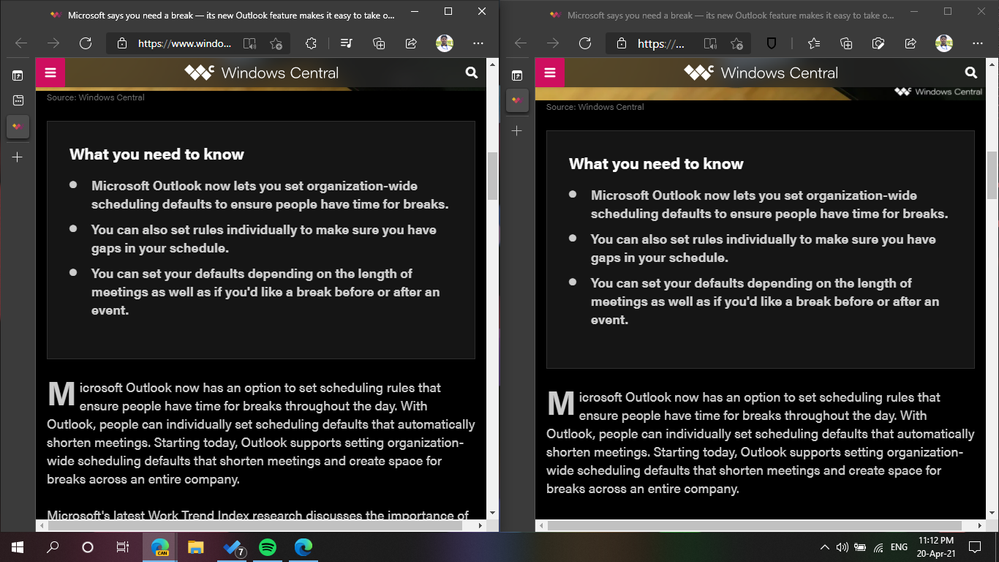Open File Explorer from the taskbar
The height and width of the screenshot is (562, 999).
[x=196, y=547]
